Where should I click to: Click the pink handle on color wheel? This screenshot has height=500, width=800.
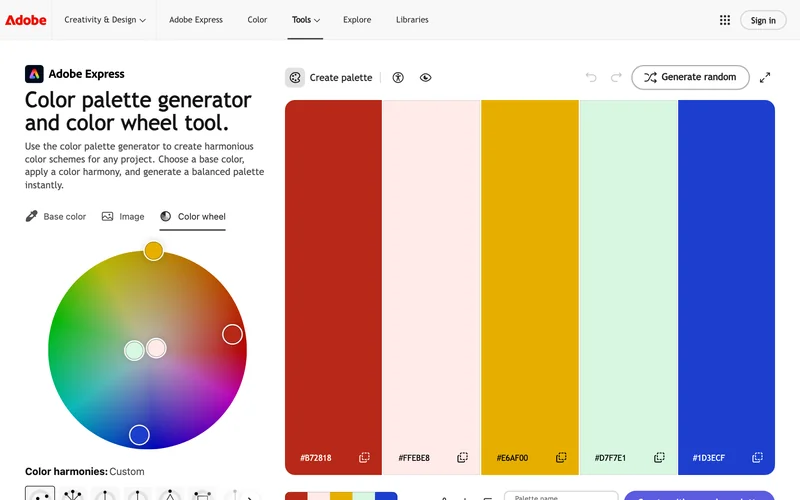[156, 348]
